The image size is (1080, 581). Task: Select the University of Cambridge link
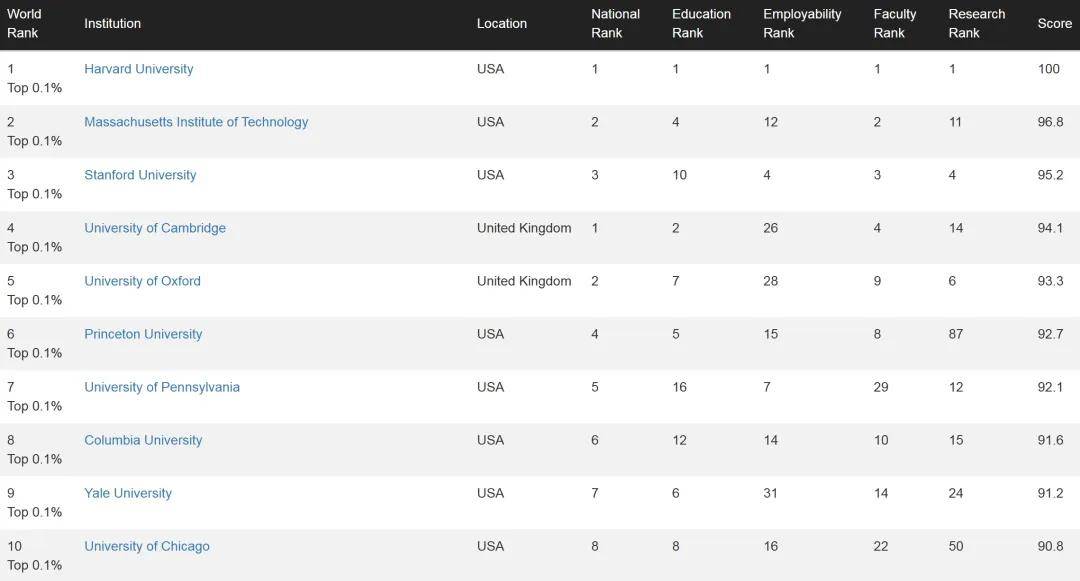[x=155, y=228]
